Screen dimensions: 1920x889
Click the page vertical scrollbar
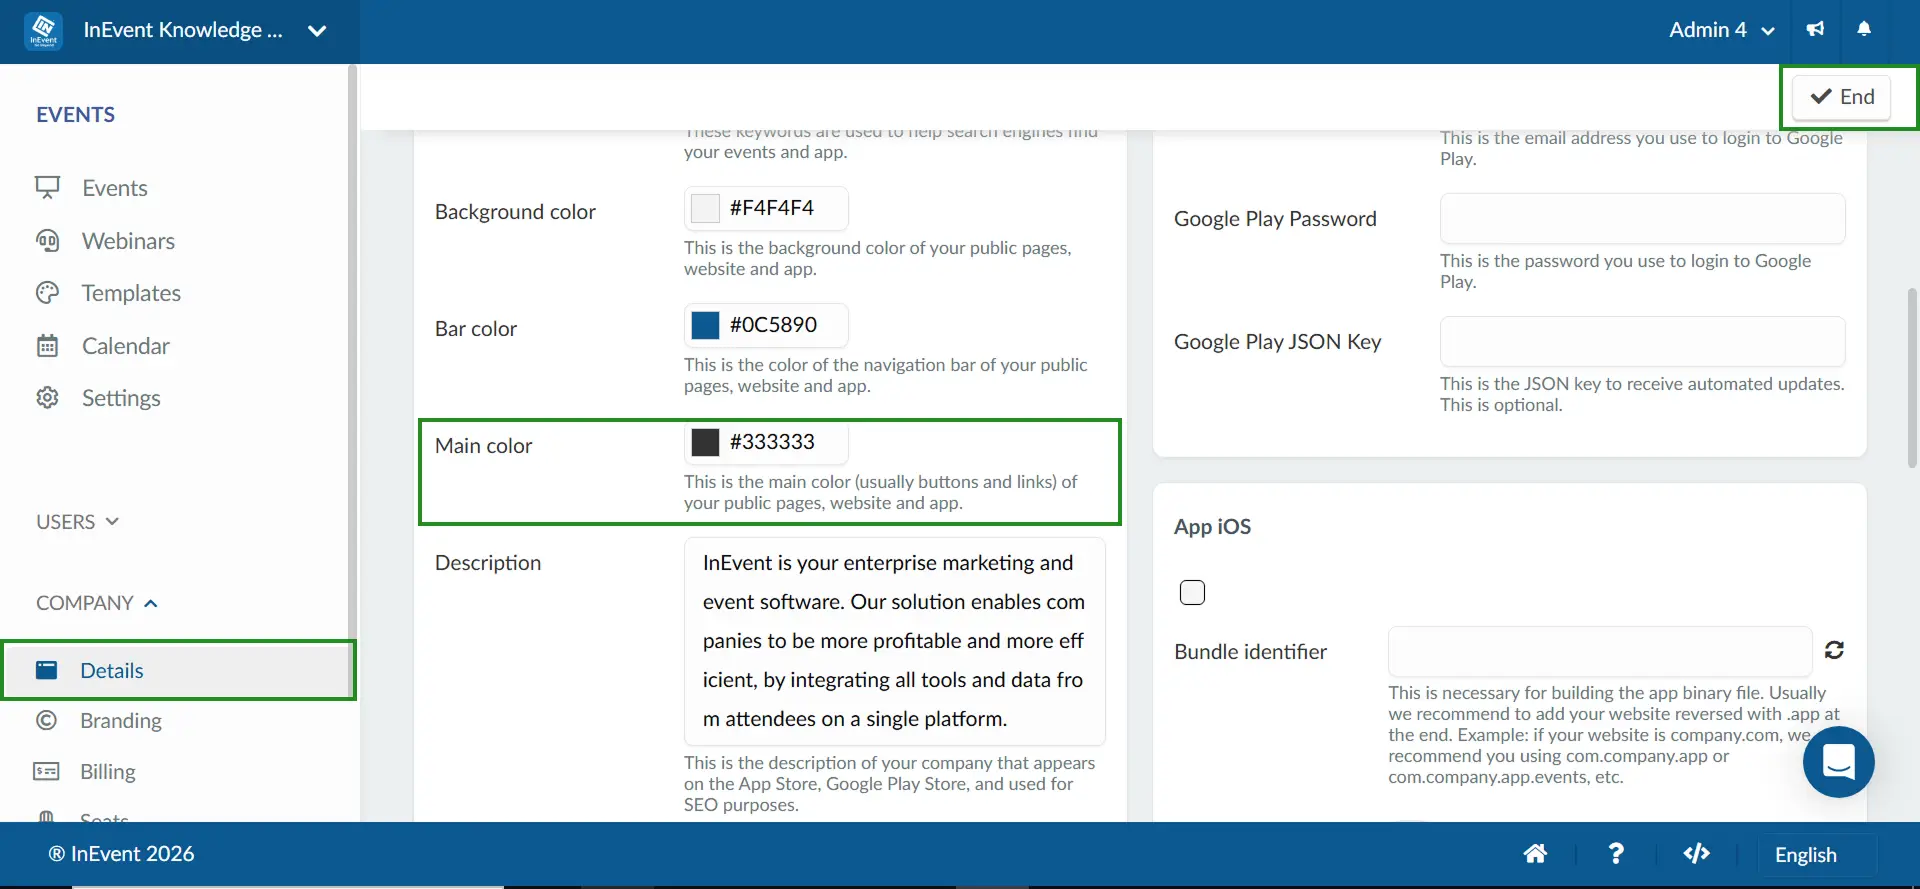[1912, 378]
